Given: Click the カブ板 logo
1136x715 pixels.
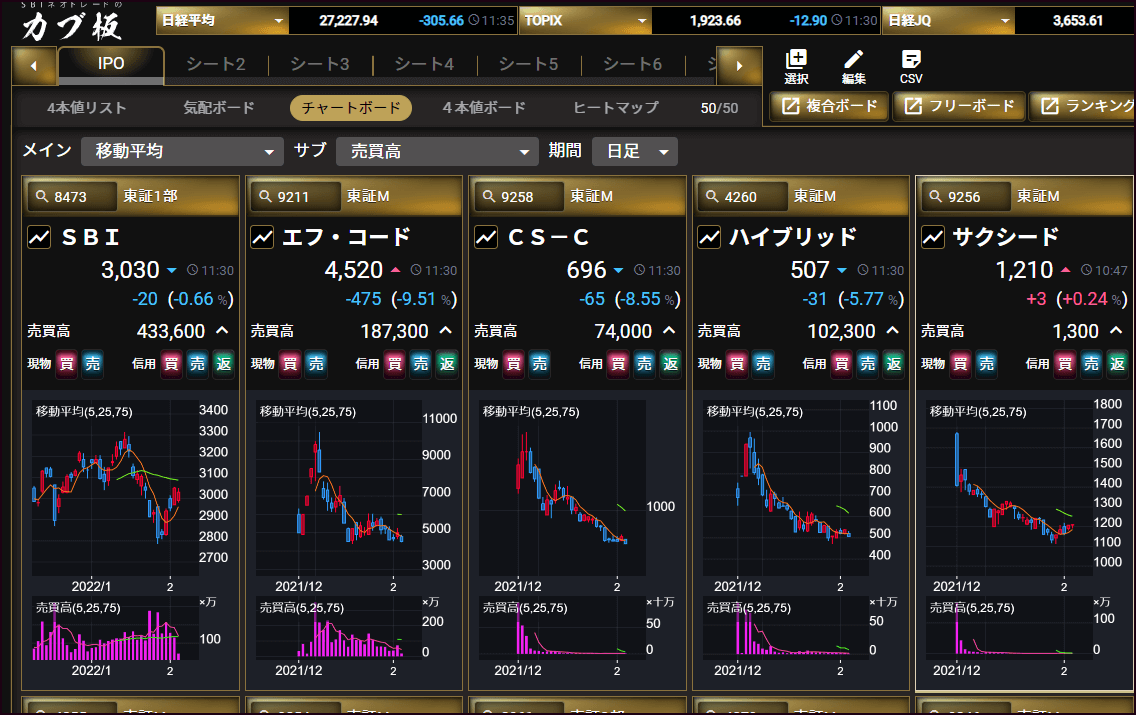Looking at the screenshot, I should click(72, 24).
